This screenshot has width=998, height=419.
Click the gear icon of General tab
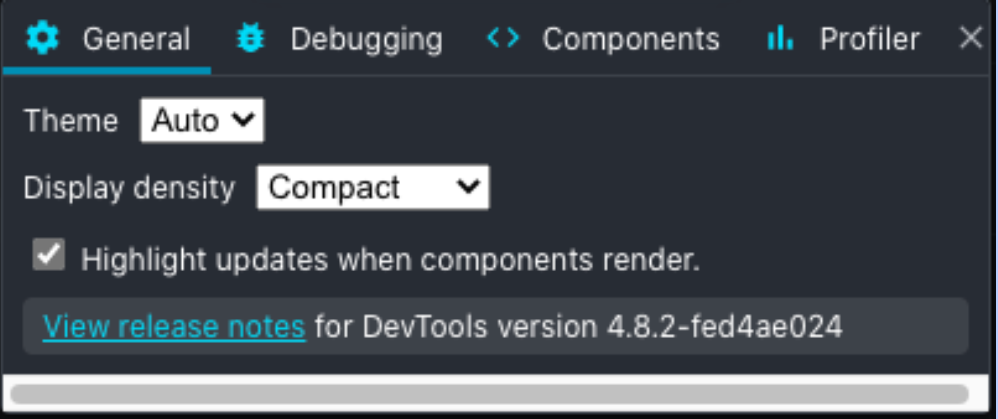coord(42,39)
